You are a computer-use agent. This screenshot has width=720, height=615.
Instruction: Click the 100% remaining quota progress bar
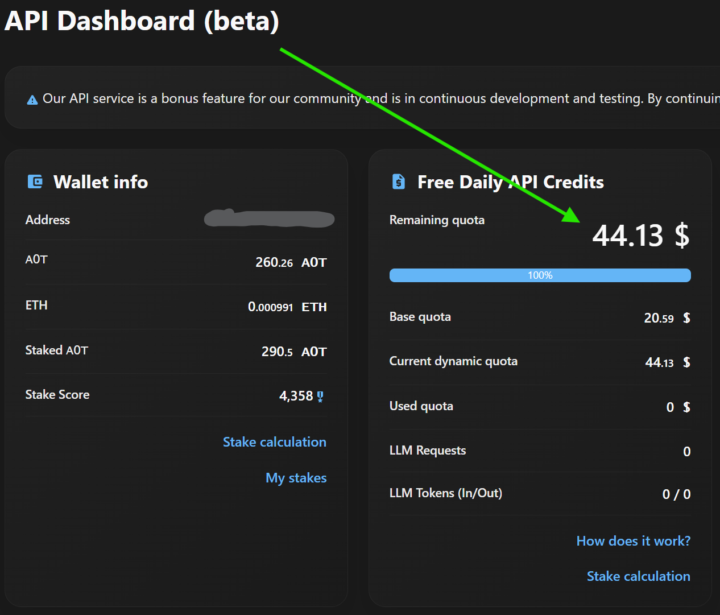click(x=540, y=275)
